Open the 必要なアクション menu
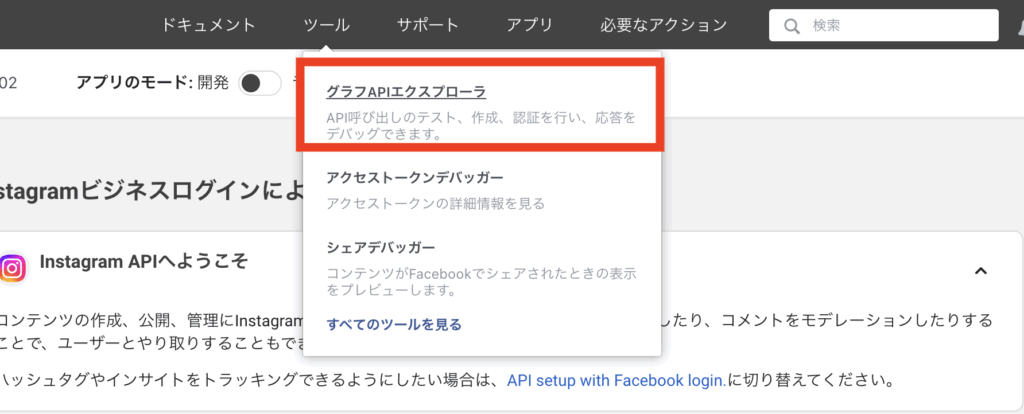Viewport: 1024px width, 414px height. [x=664, y=25]
